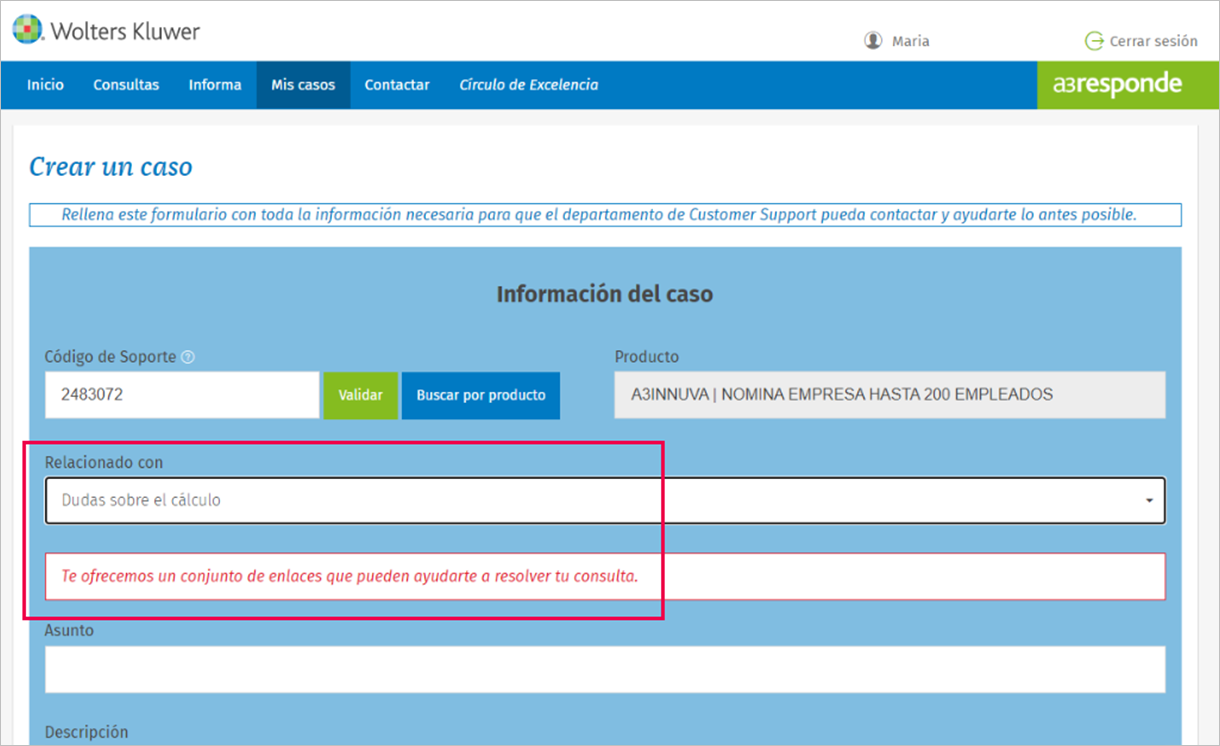Select the Mis casos tab
1220x746 pixels.
tap(303, 85)
